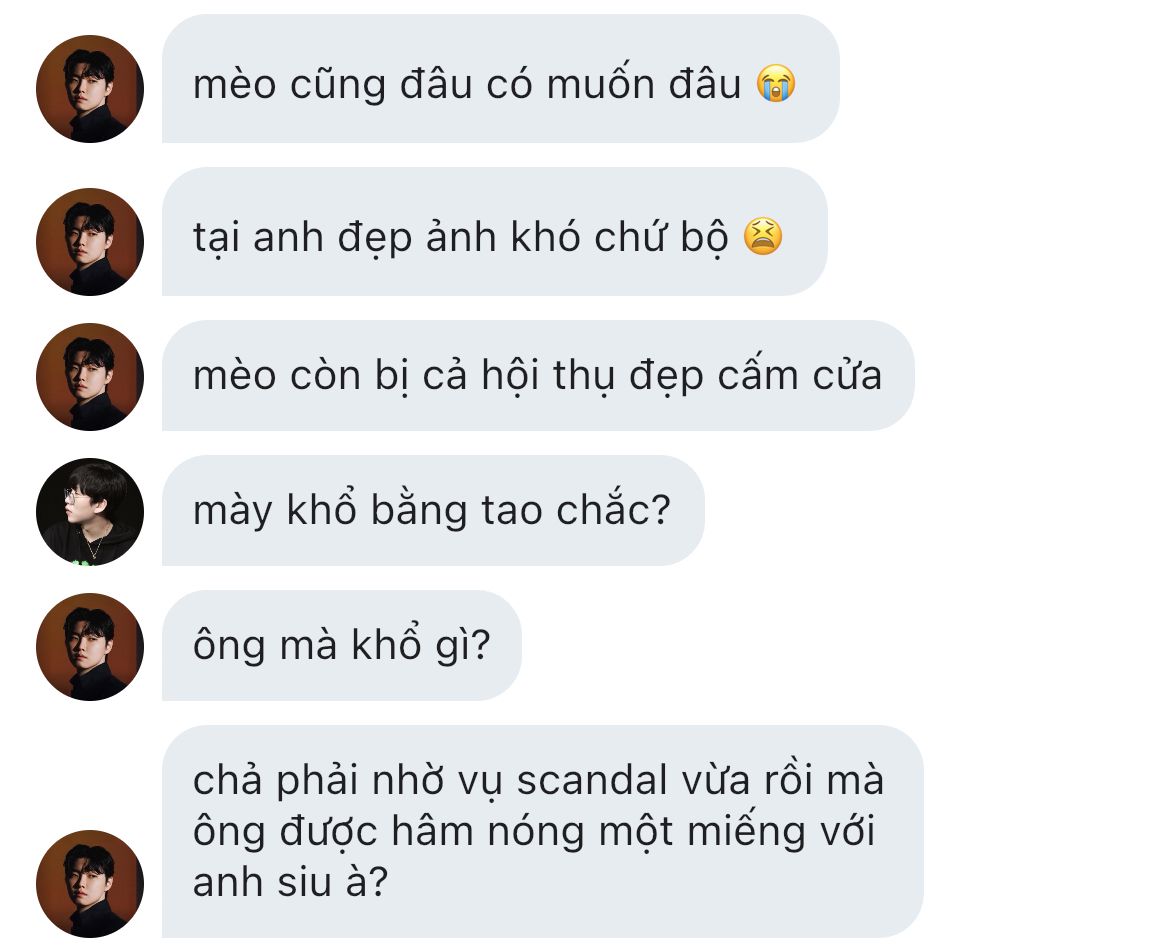This screenshot has width=1170, height=947.
Task: Select message bubble 'tại anh đẹp ảnh khó chứ bộ'
Action: tap(495, 231)
